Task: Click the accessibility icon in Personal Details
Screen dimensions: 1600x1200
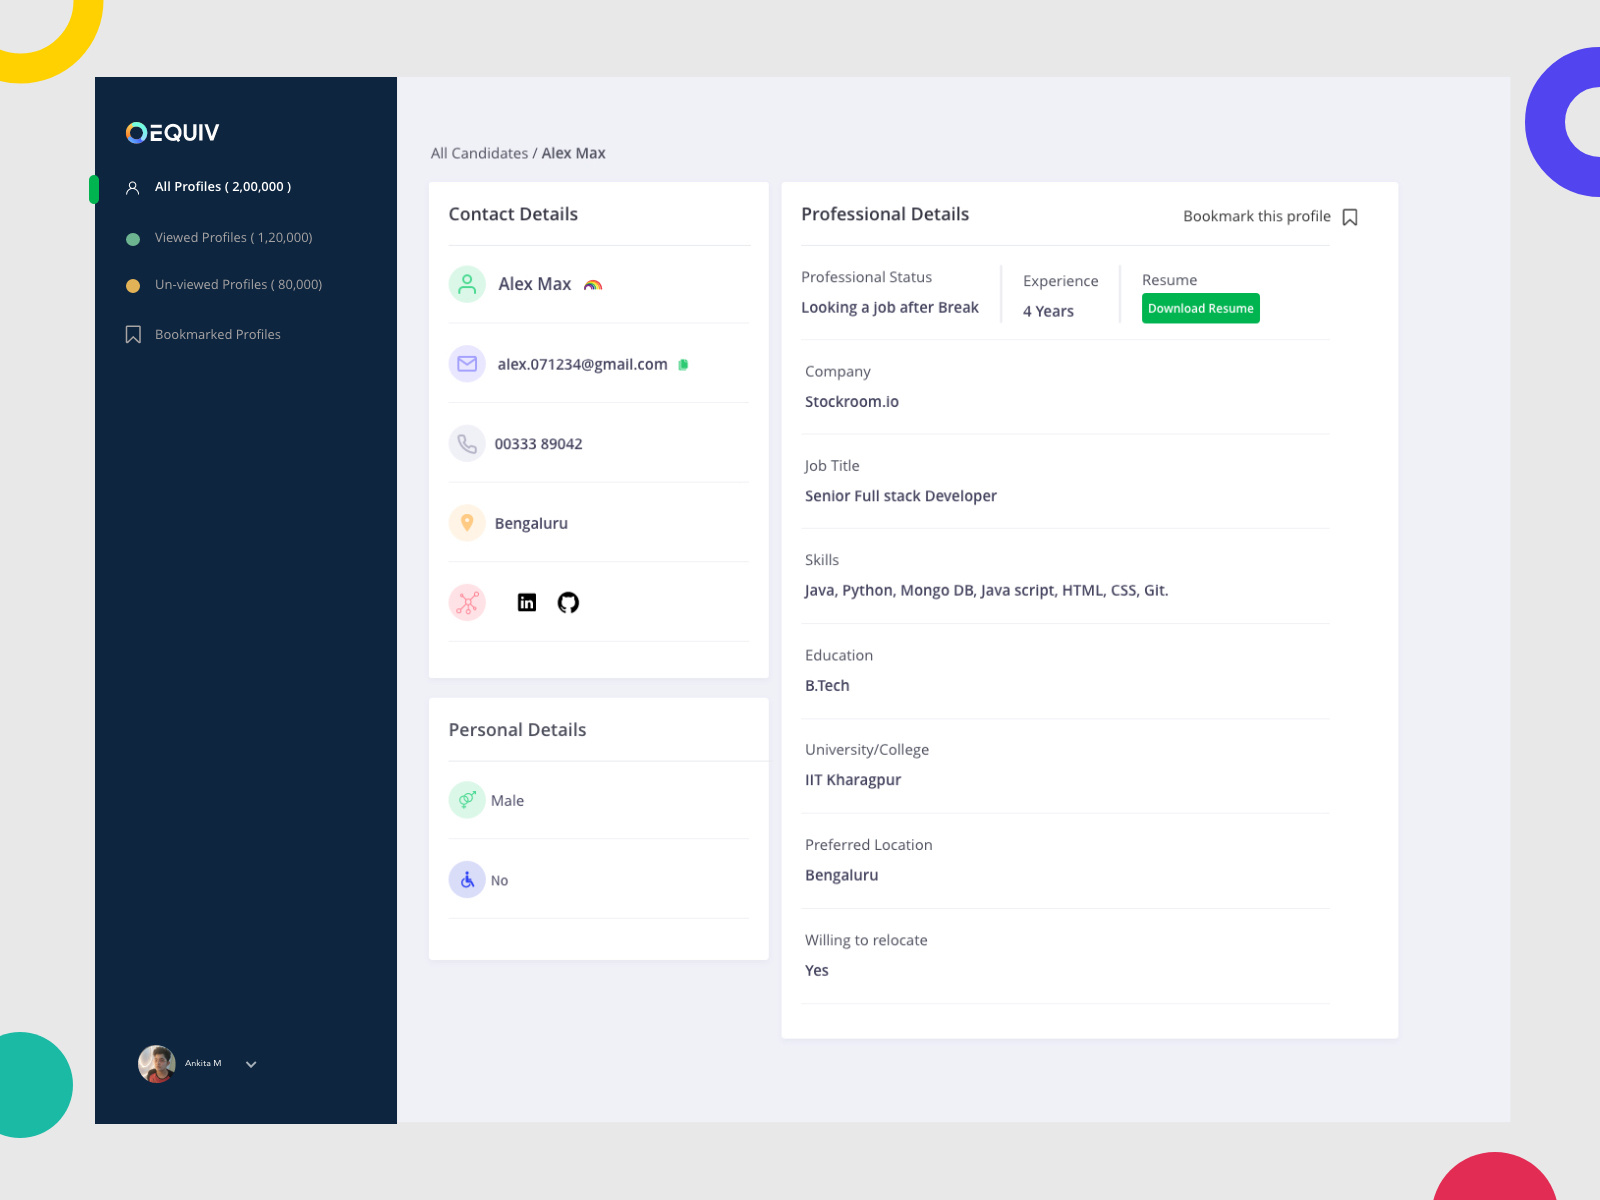Action: point(466,879)
